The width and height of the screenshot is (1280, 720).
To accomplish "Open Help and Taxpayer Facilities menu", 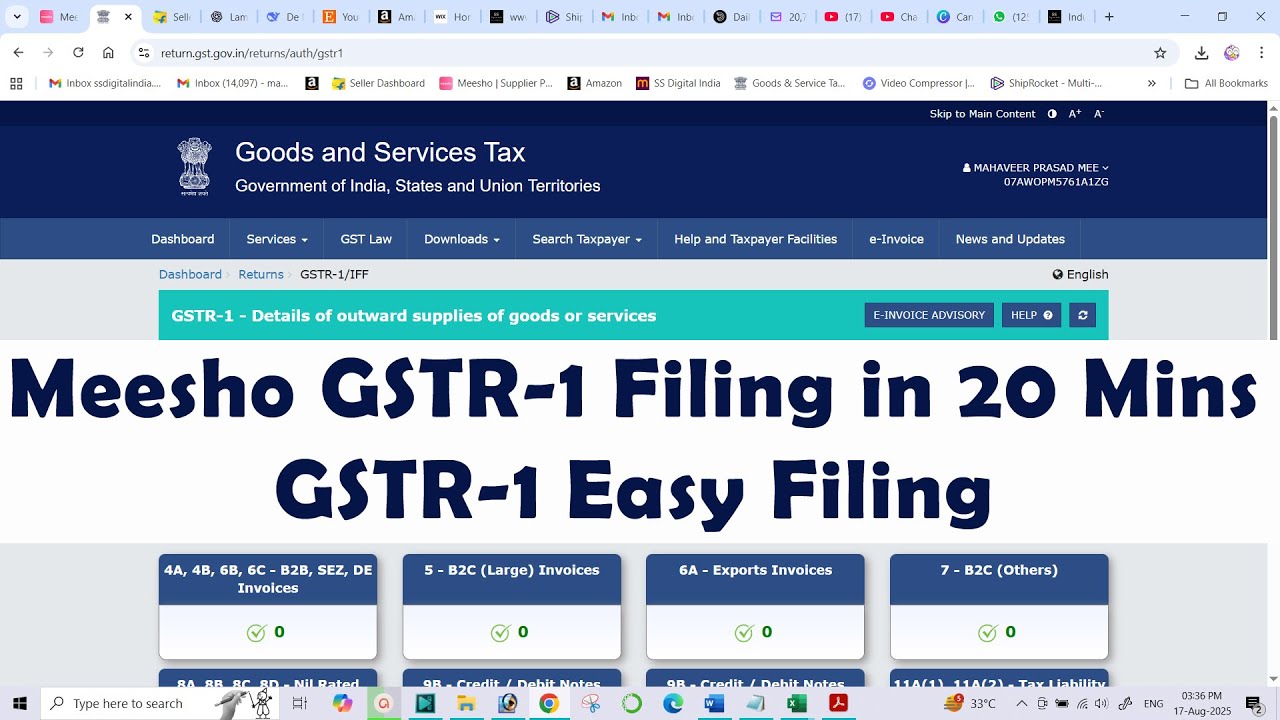I will tap(755, 239).
